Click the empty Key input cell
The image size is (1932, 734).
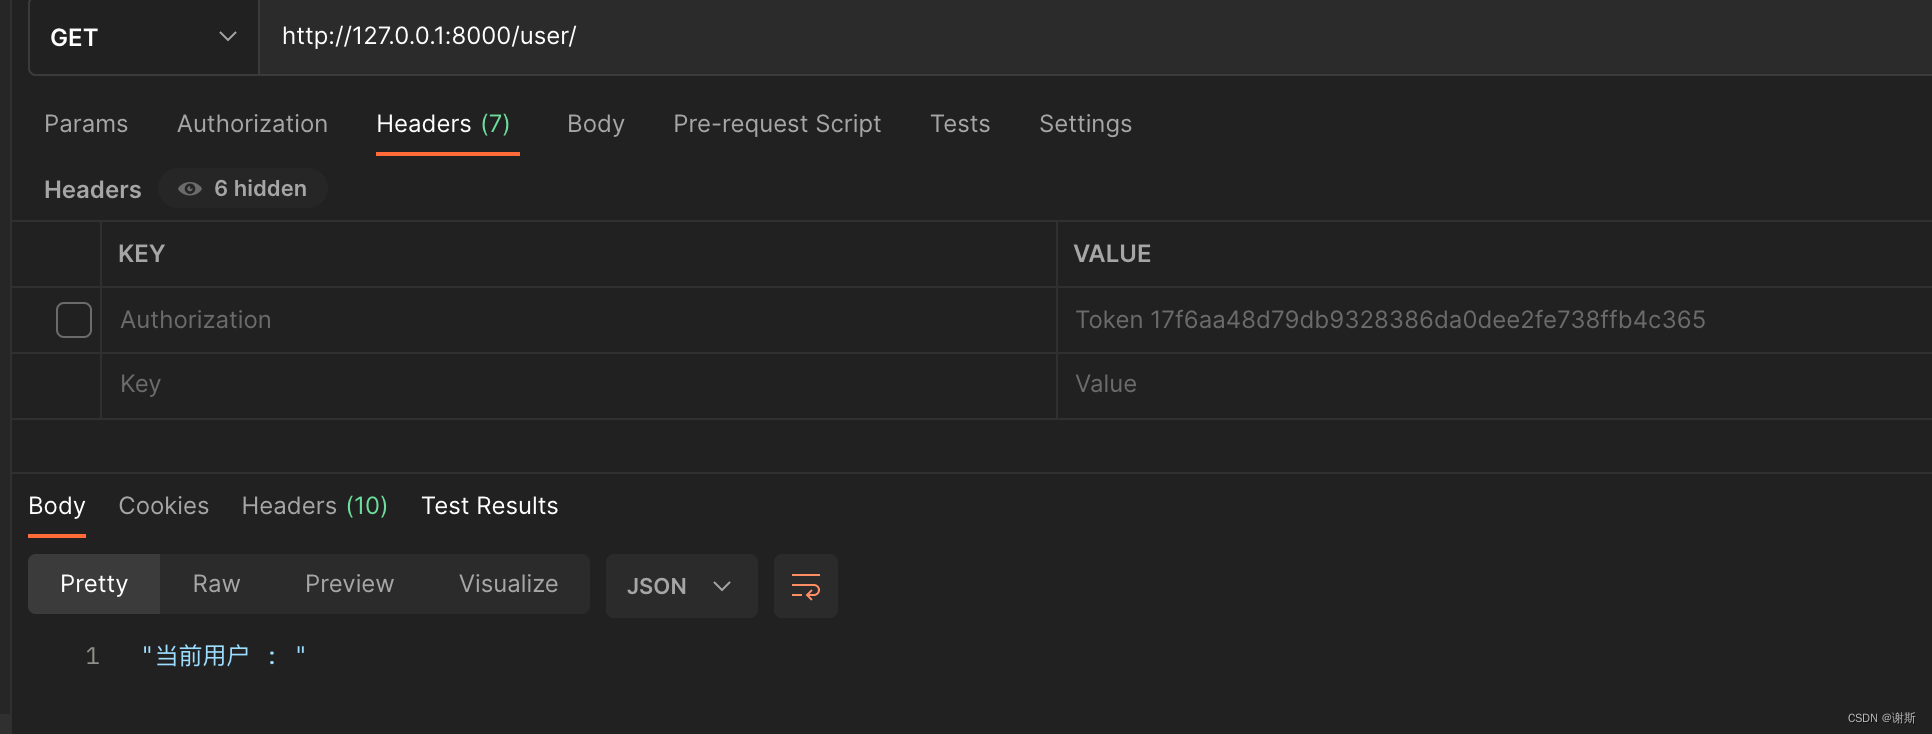[x=578, y=385]
